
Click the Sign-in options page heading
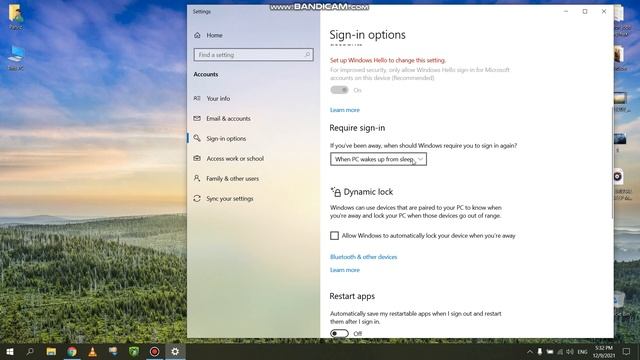click(367, 35)
